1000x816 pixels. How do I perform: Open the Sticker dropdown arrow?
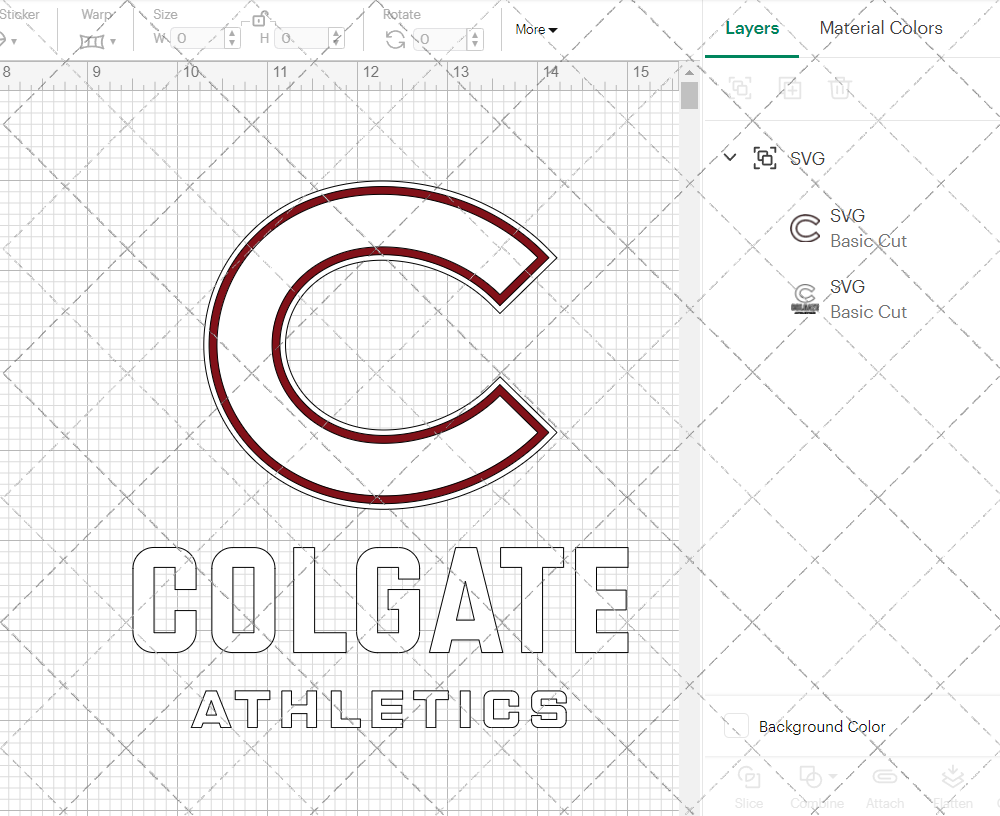pyautogui.click(x=13, y=41)
